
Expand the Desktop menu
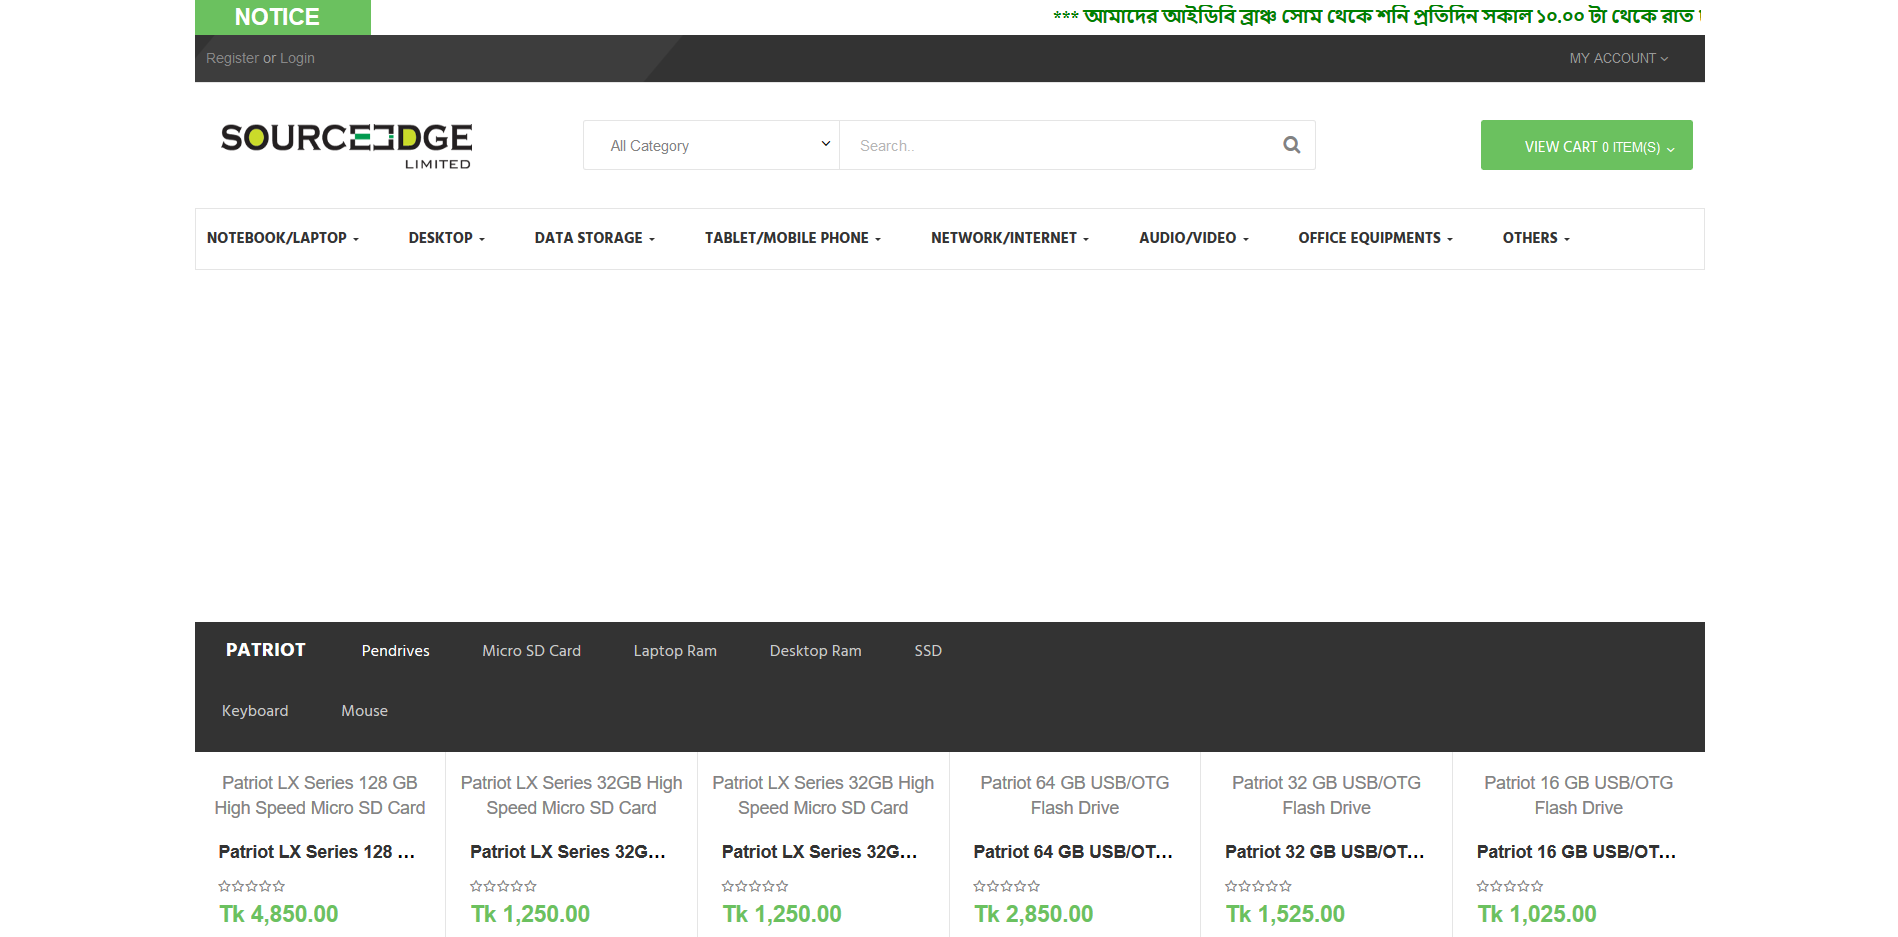point(446,238)
